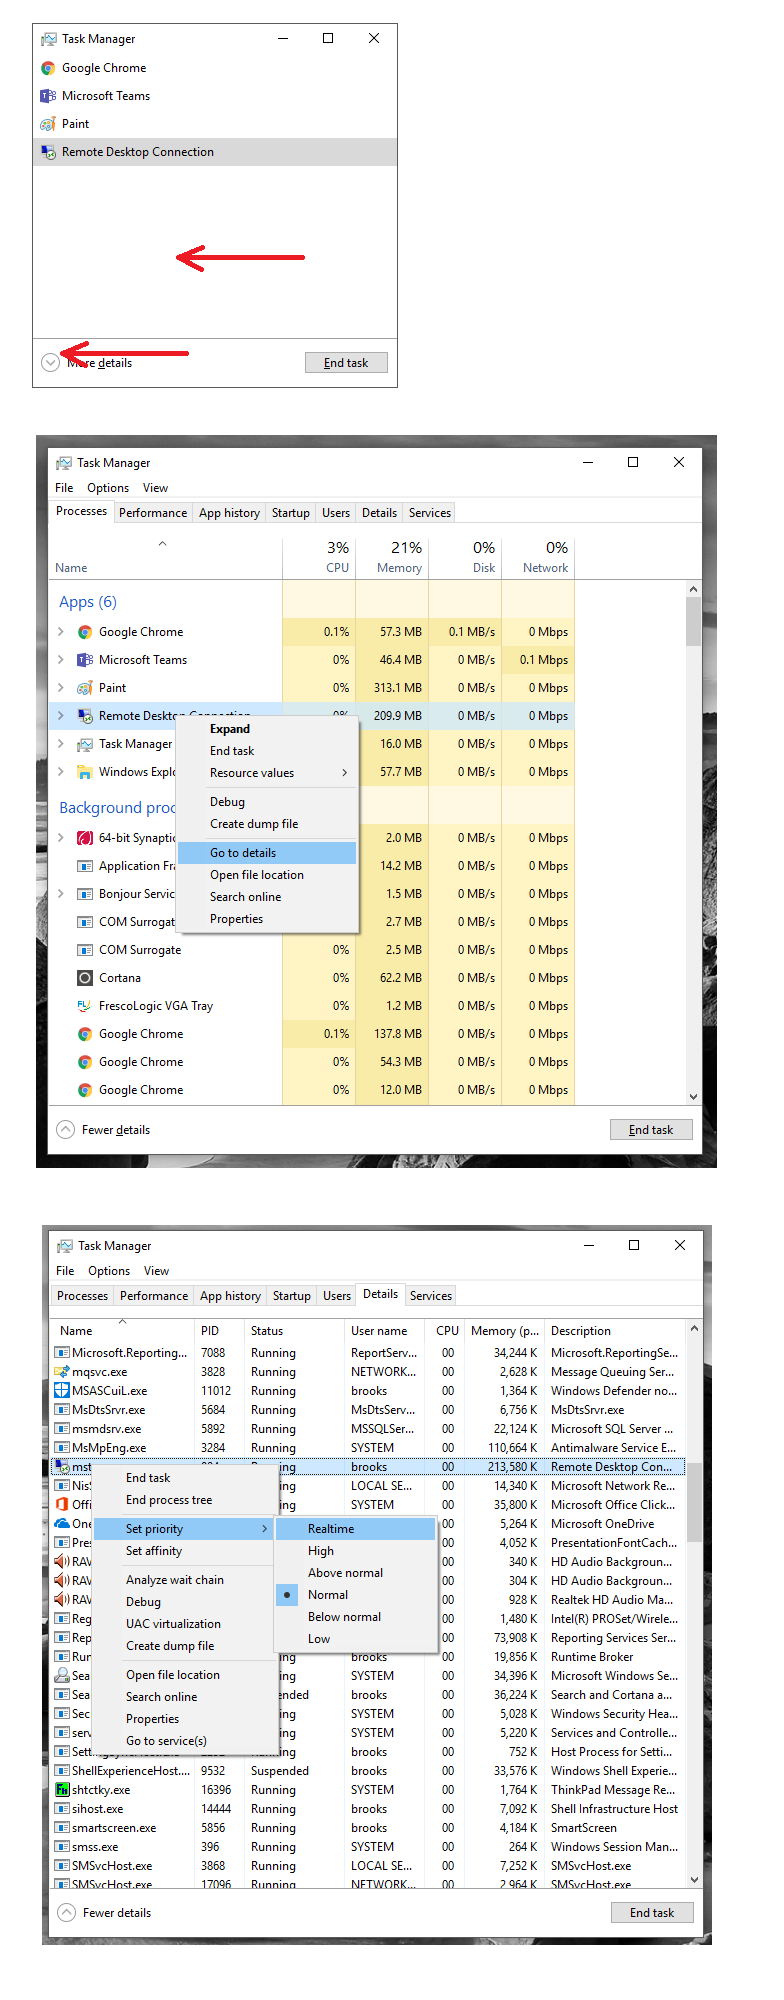Choose Go to service(s)
This screenshot has height=2000, width=784.
coord(184,1741)
